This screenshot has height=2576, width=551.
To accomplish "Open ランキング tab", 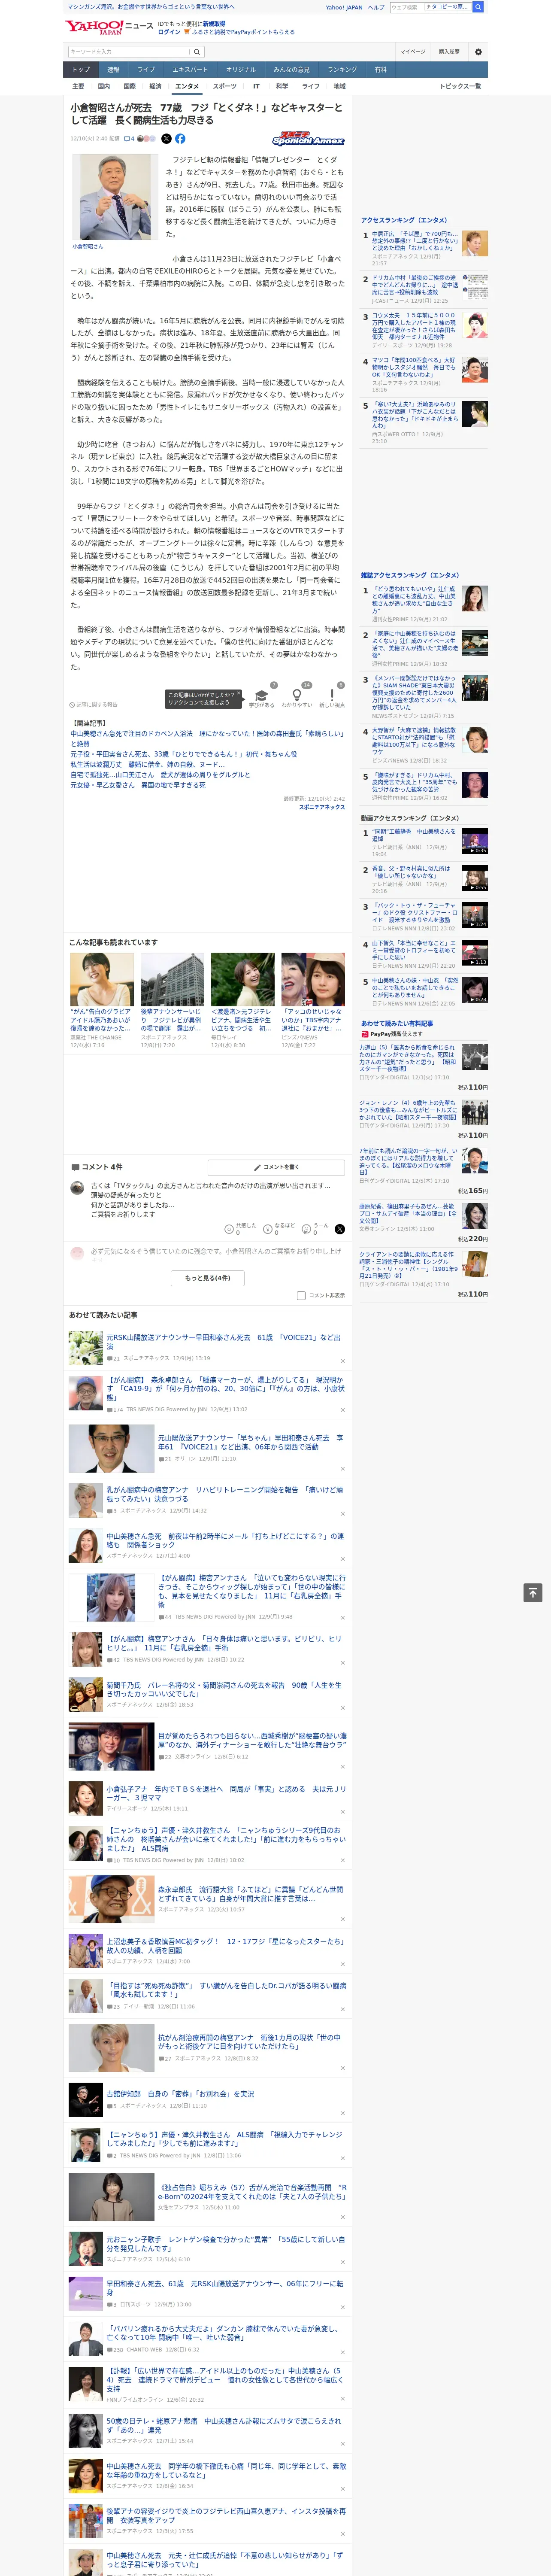I will [342, 70].
